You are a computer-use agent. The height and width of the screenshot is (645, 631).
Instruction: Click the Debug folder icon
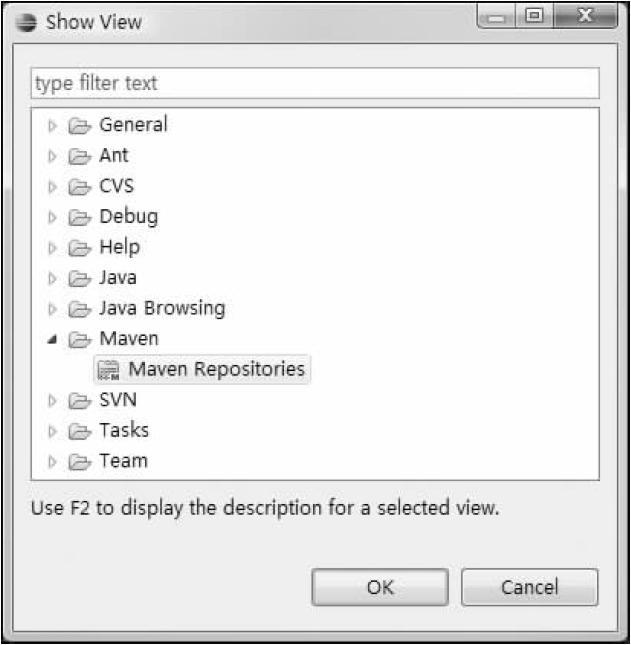click(x=79, y=217)
